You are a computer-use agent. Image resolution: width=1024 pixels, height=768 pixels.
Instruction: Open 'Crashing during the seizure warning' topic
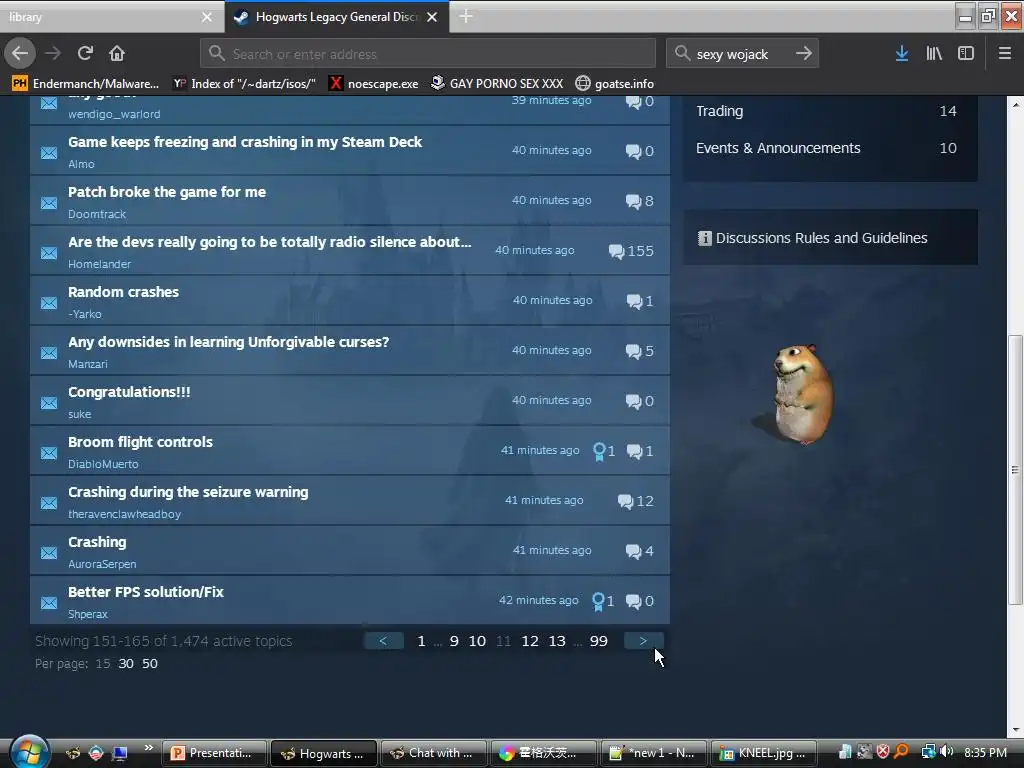[x=188, y=492]
